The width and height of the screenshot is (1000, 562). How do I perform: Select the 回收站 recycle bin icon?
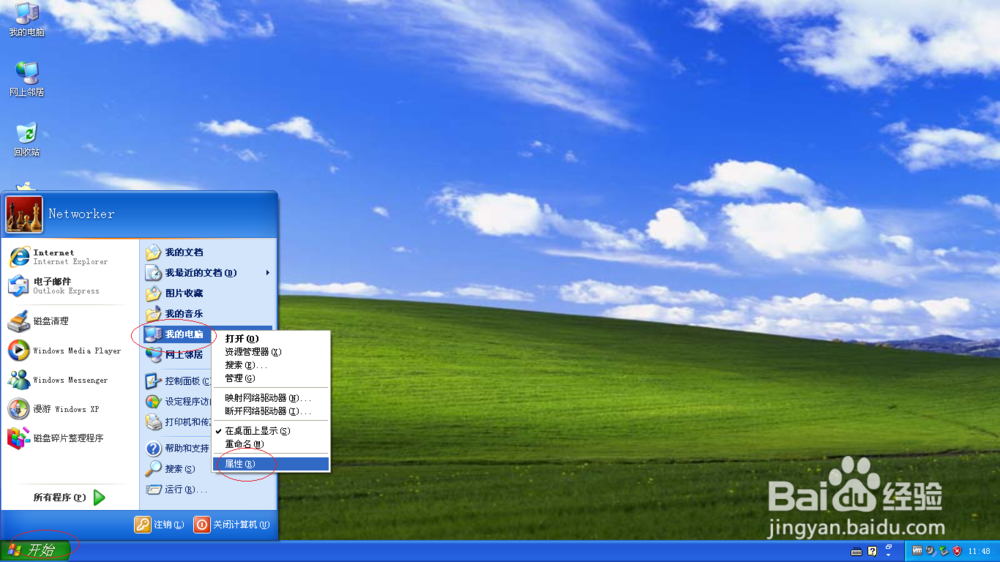(x=27, y=139)
